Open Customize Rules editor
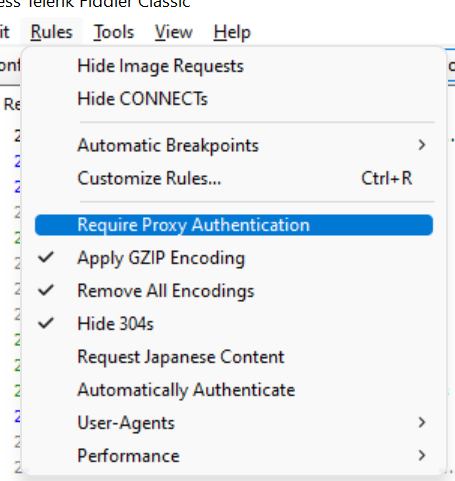The image size is (455, 481). tap(234, 178)
